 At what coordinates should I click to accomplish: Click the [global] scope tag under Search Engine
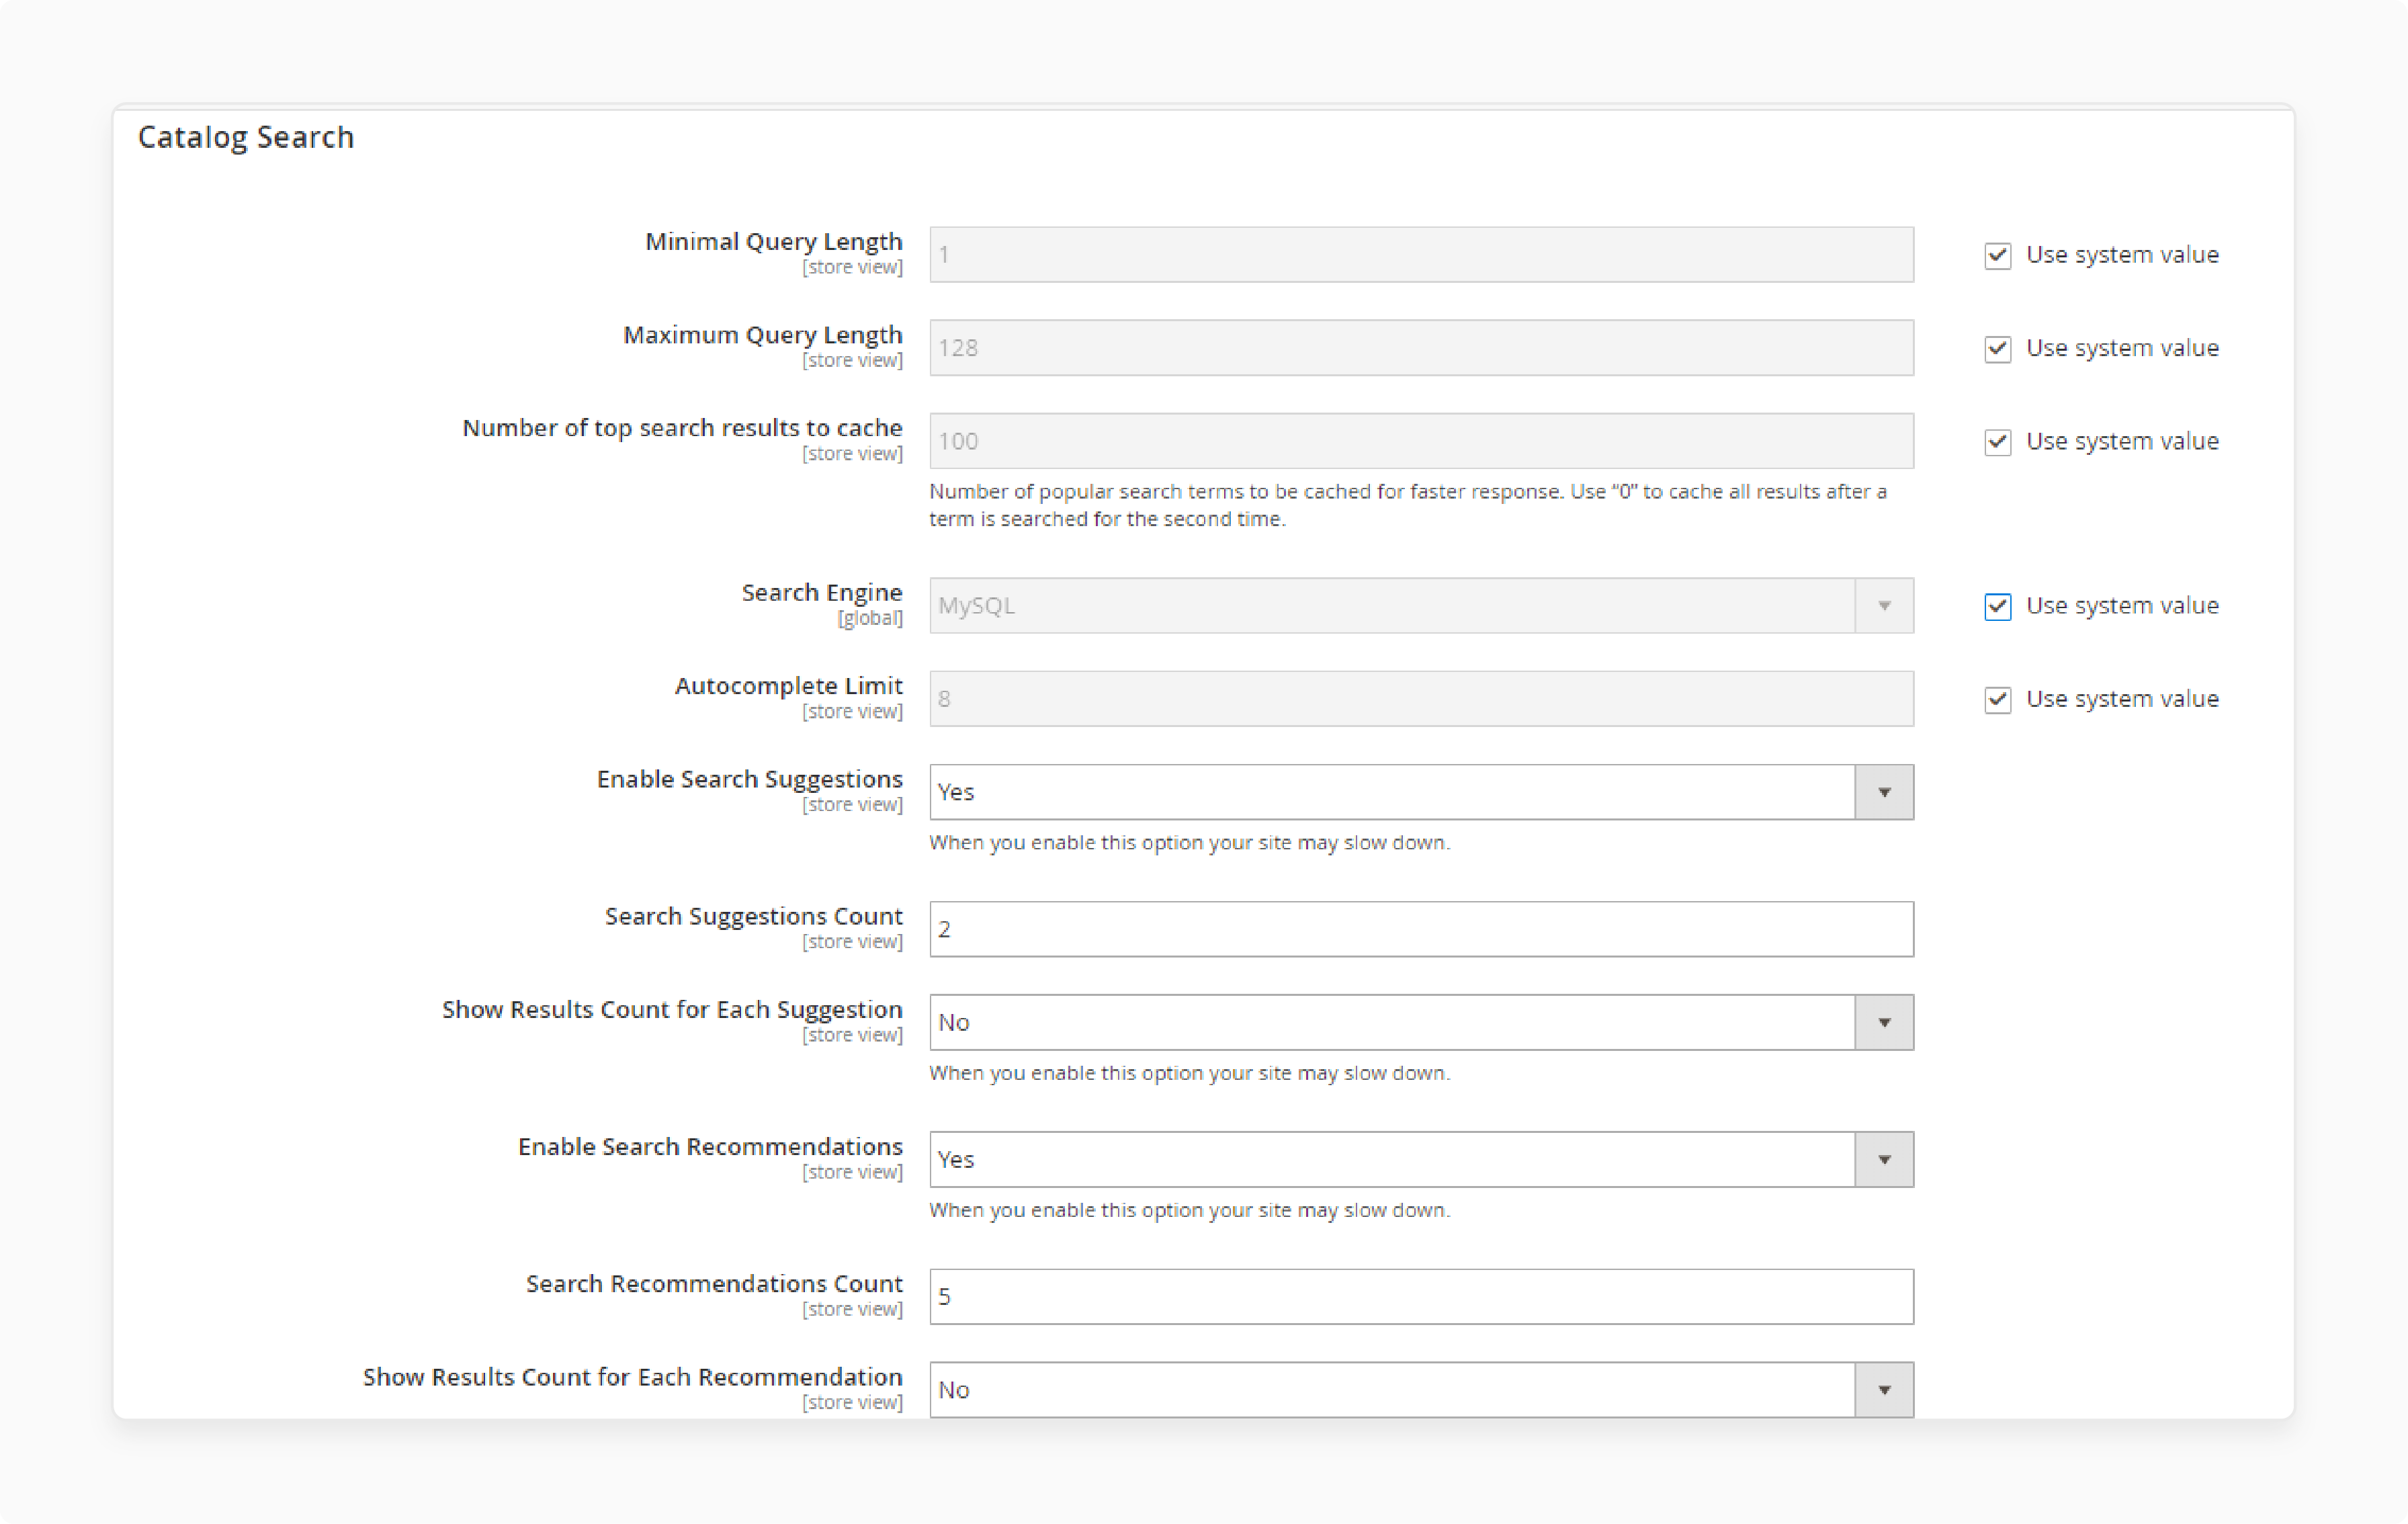tap(870, 618)
